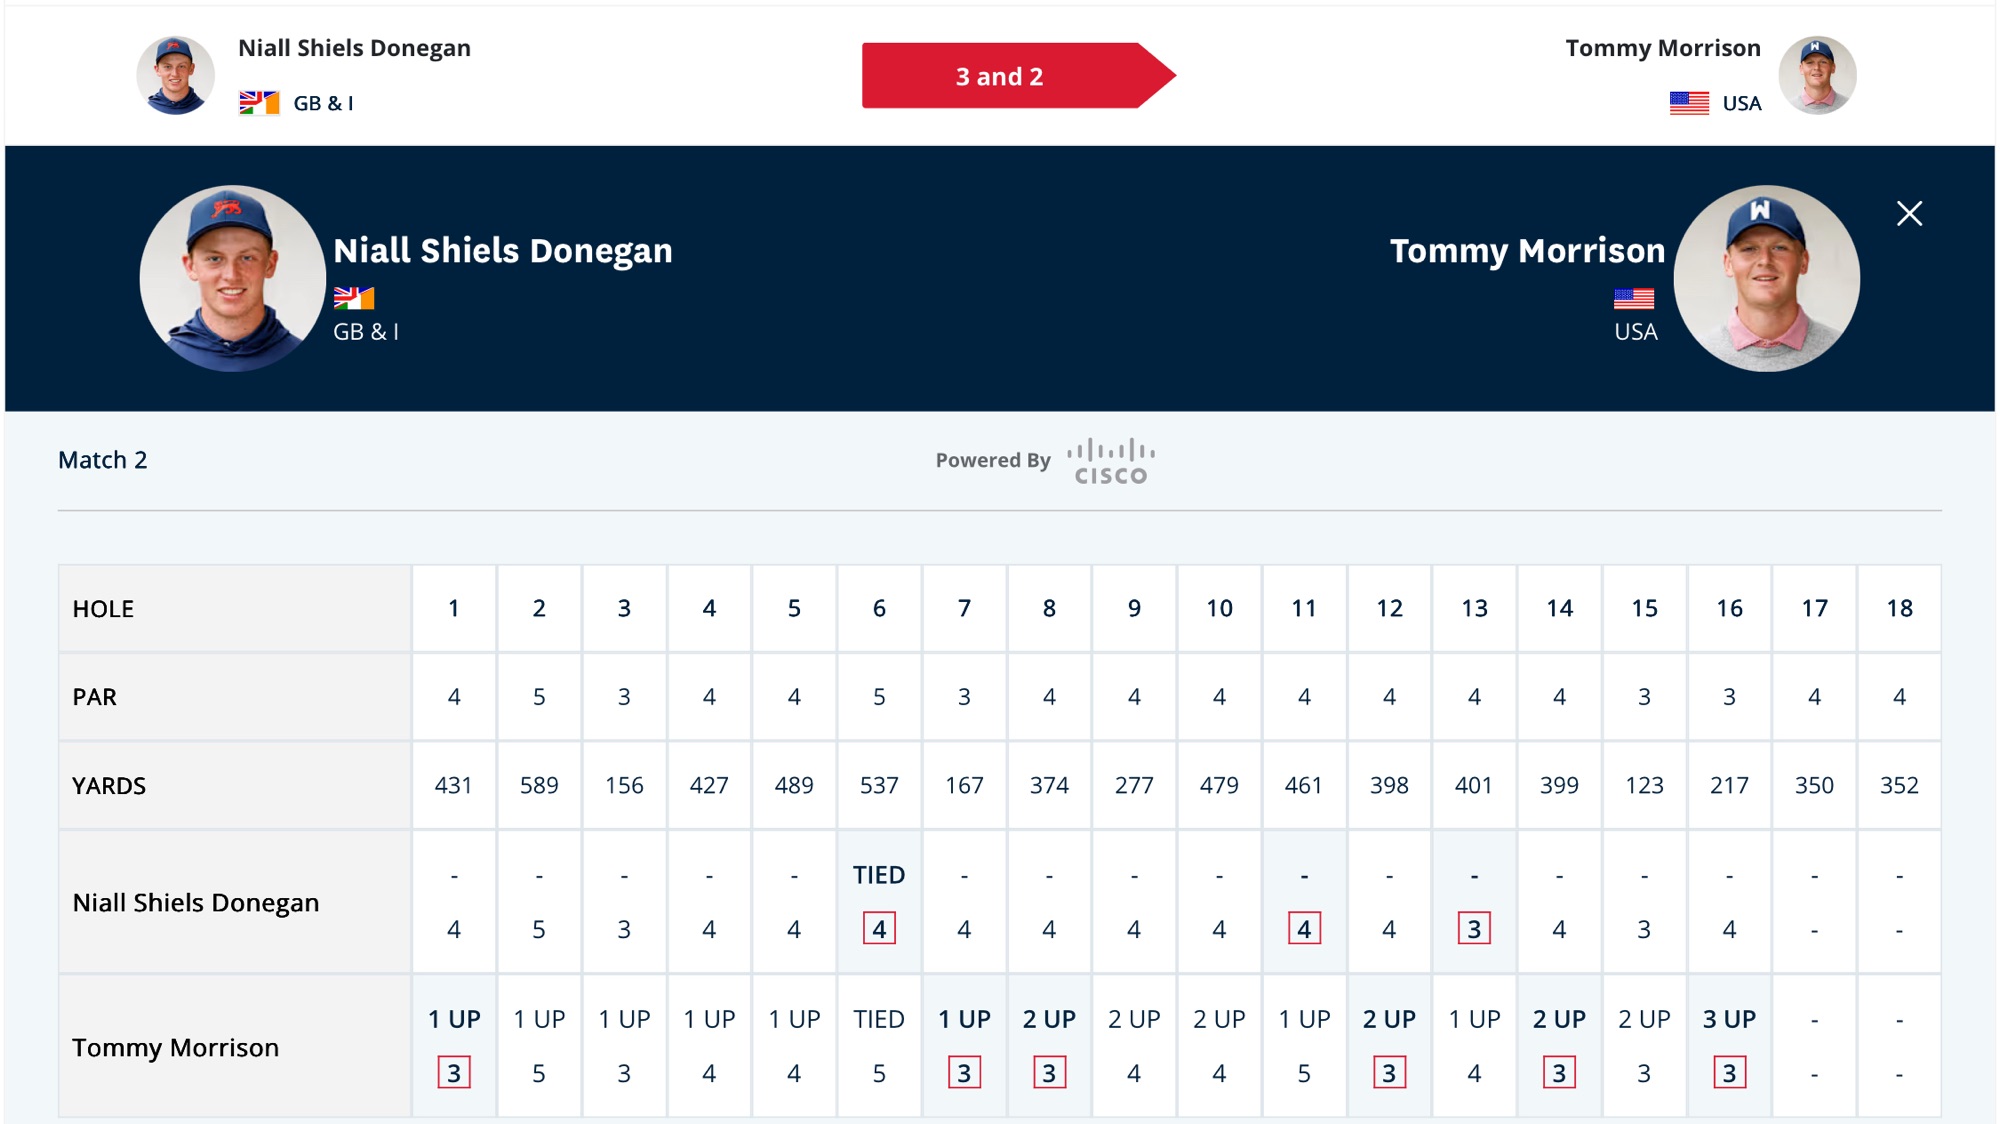The width and height of the screenshot is (2000, 1124).
Task: Click Niall Shiels Donegan name link at top
Action: (x=354, y=48)
